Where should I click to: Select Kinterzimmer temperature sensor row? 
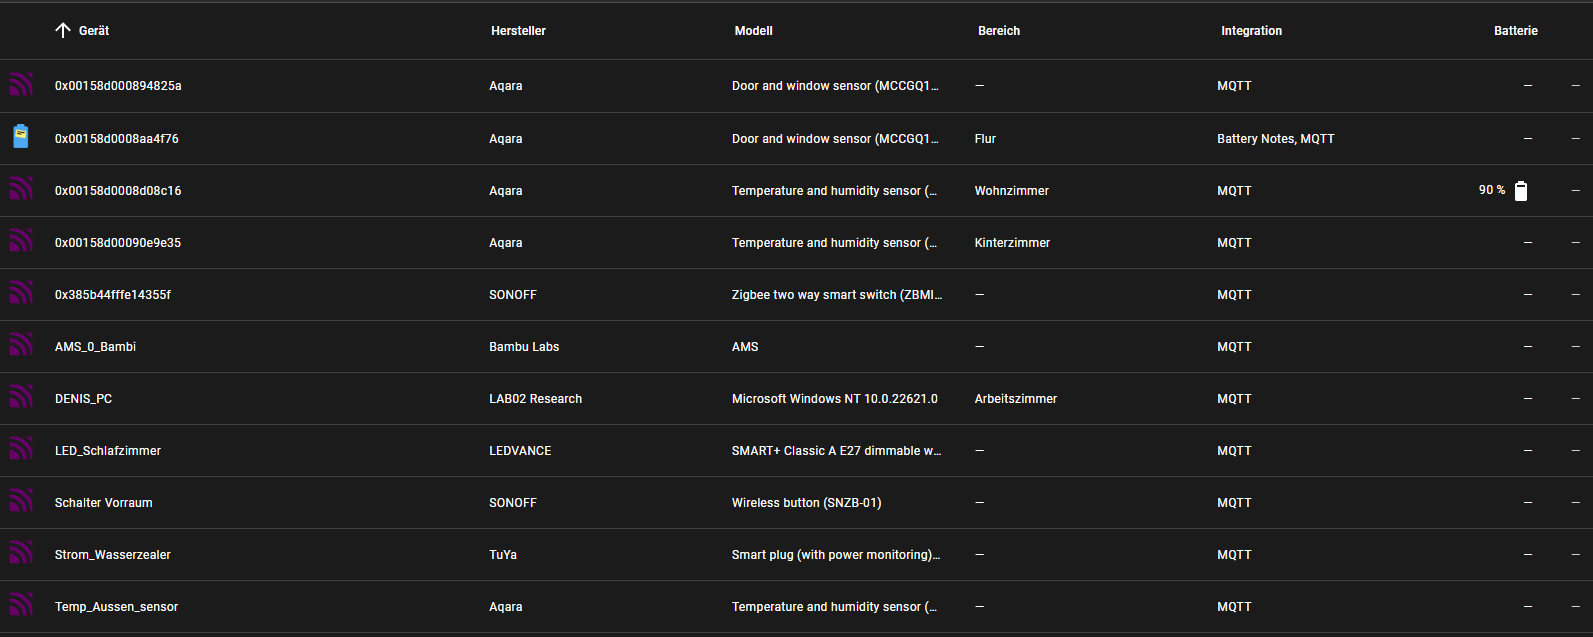pyautogui.click(x=1012, y=243)
